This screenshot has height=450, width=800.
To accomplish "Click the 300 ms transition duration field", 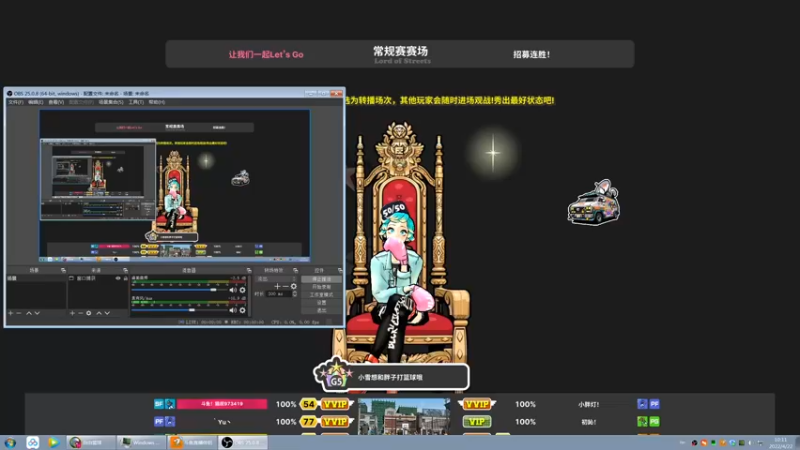I will click(279, 294).
